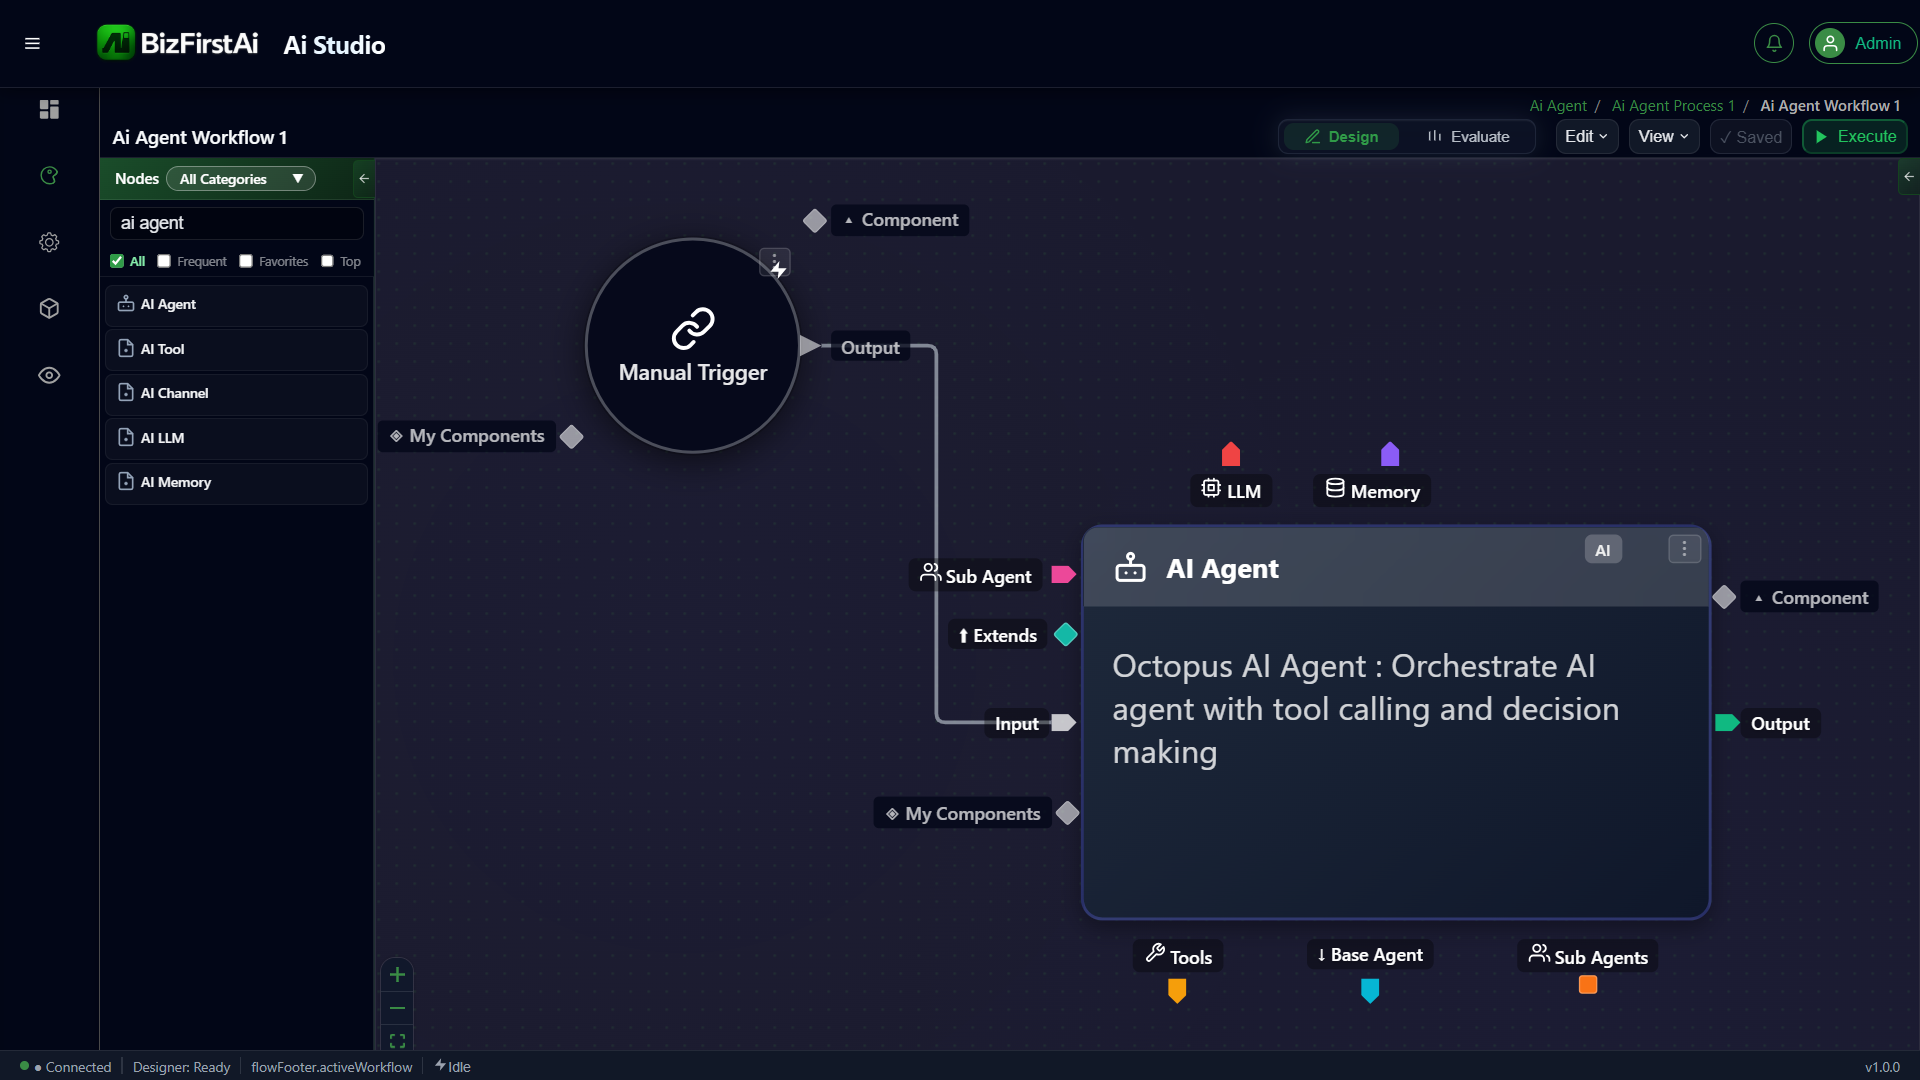
Task: Click the Idle status entry
Action: tap(453, 1067)
